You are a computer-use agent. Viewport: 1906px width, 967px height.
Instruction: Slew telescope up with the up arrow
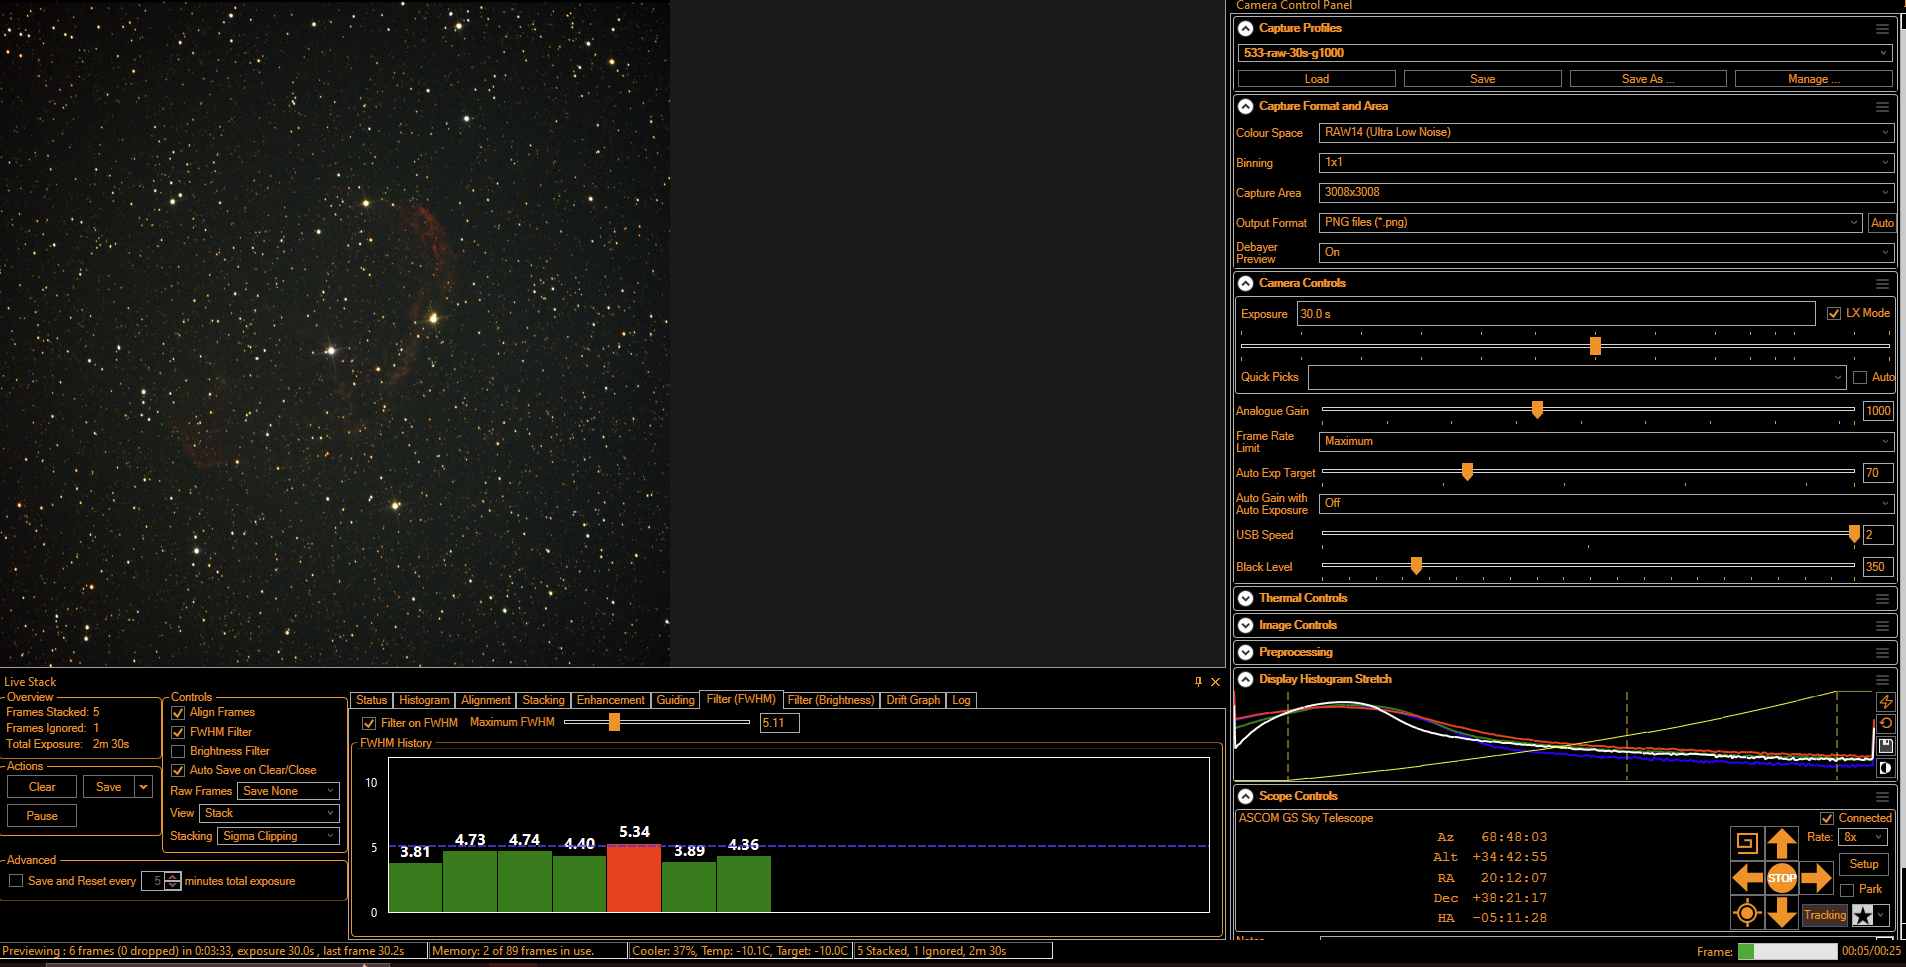(x=1782, y=843)
